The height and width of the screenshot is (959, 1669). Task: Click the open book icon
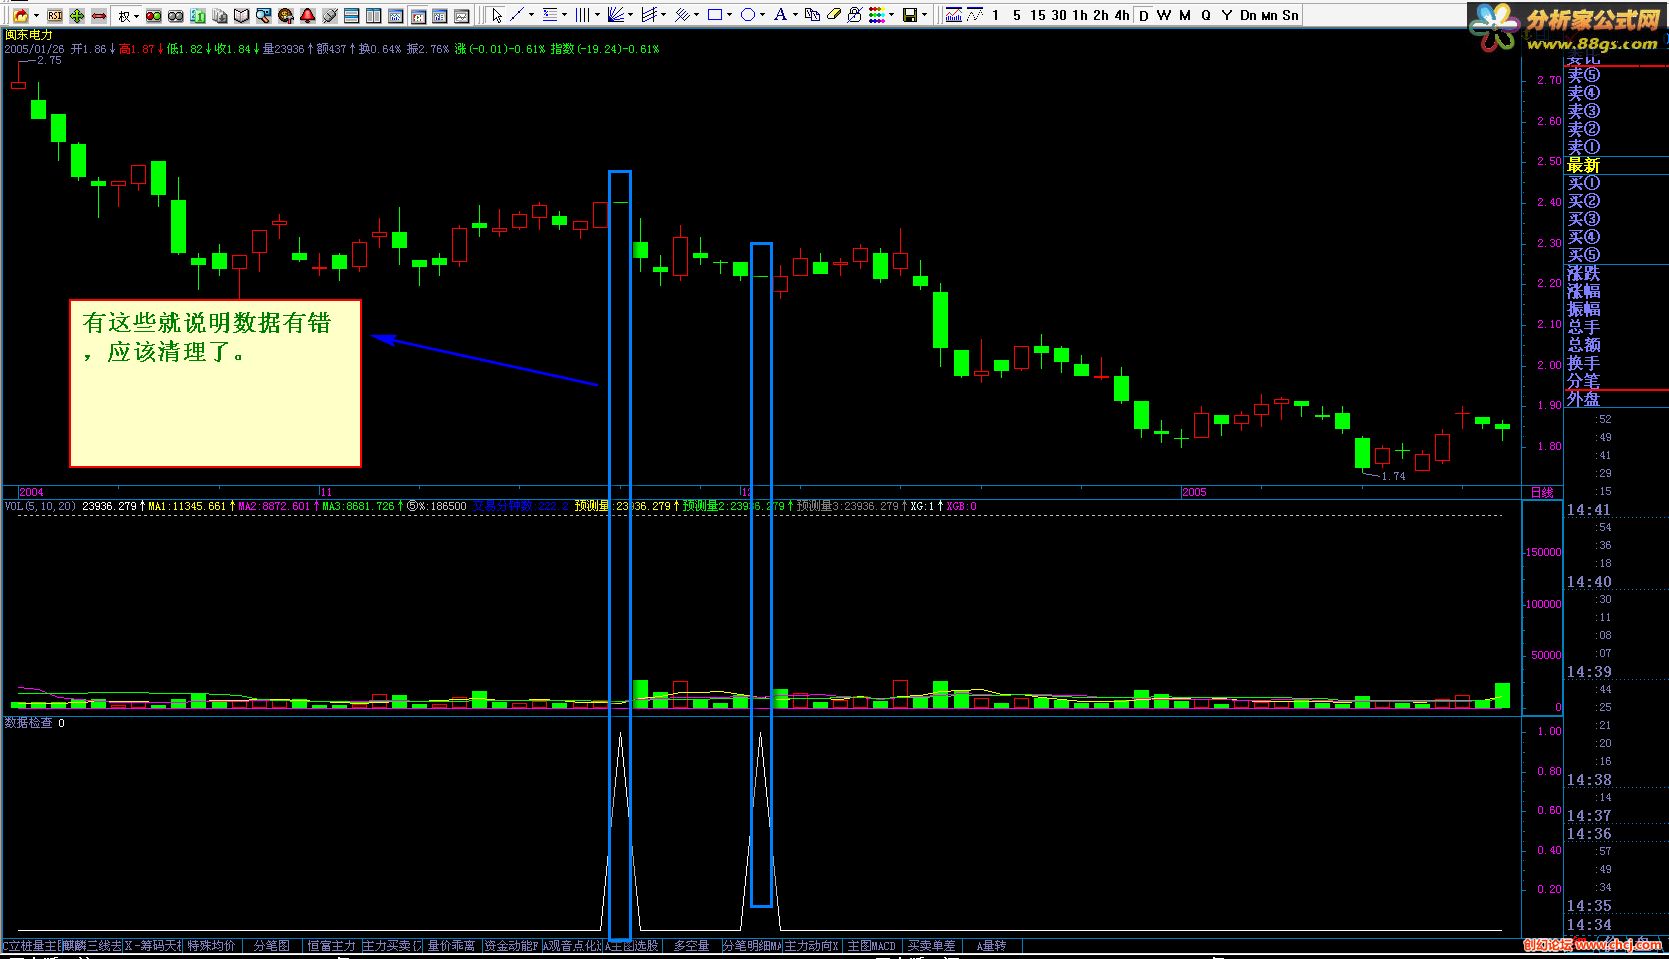point(241,16)
